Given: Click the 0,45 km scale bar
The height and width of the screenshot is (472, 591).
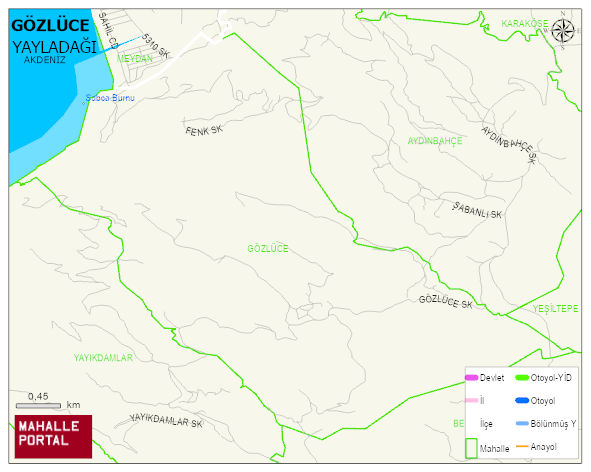Looking at the screenshot, I should click(38, 406).
